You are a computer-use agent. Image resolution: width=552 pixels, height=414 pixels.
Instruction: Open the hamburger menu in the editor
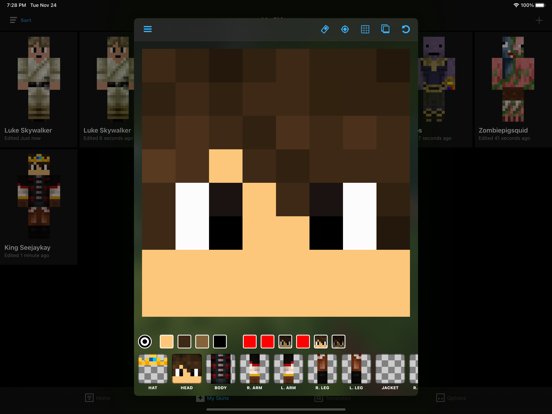point(148,29)
